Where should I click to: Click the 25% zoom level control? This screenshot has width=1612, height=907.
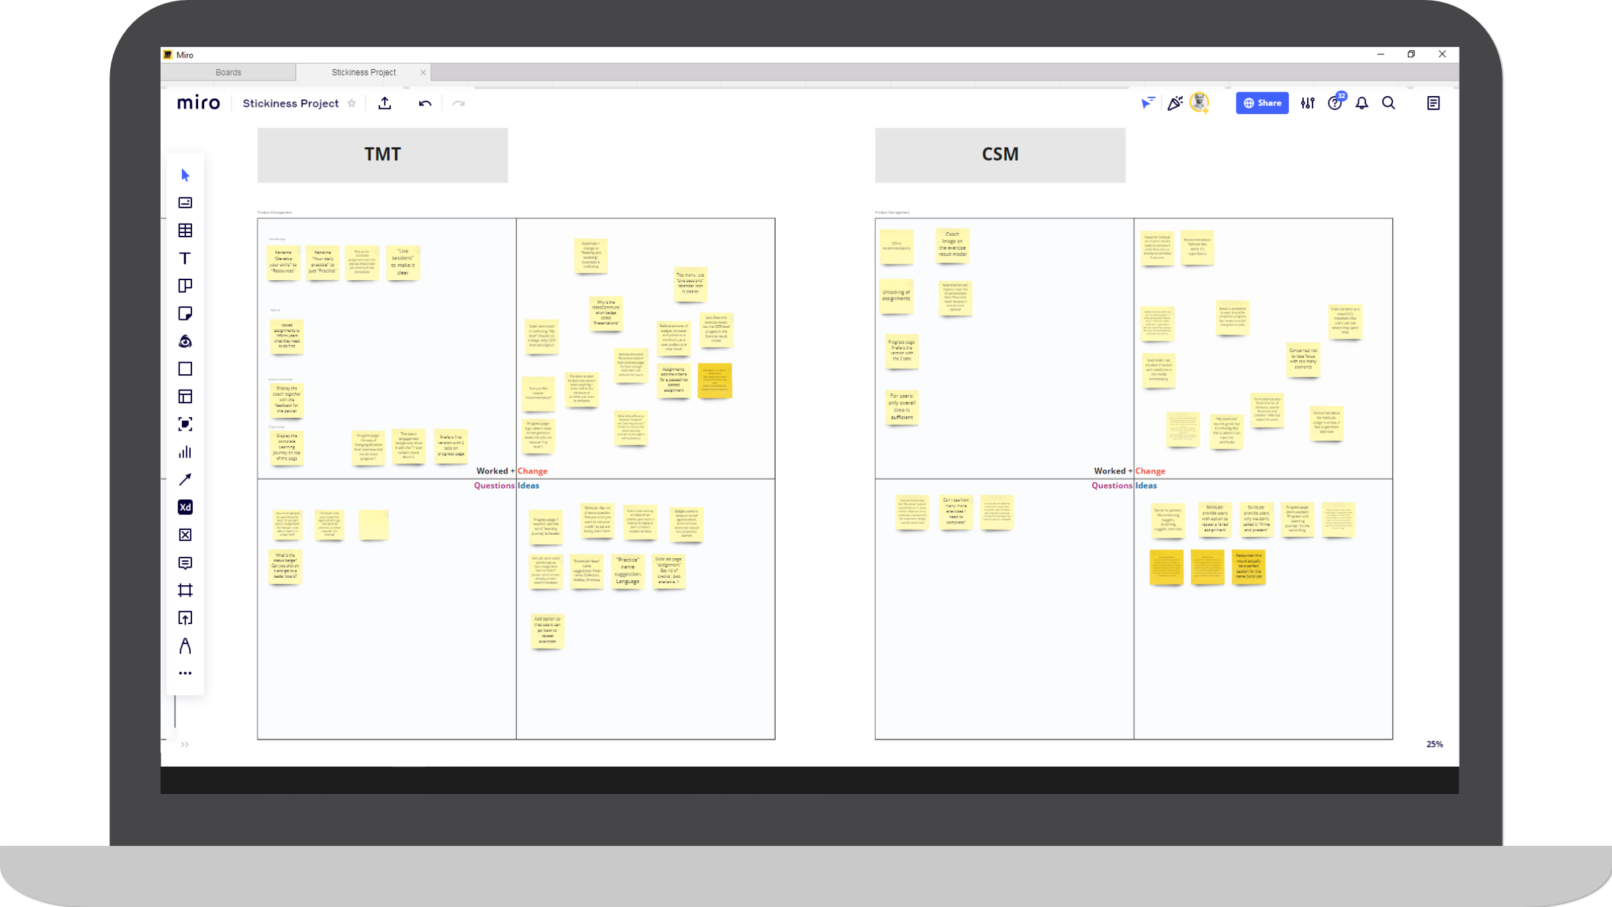1434,744
